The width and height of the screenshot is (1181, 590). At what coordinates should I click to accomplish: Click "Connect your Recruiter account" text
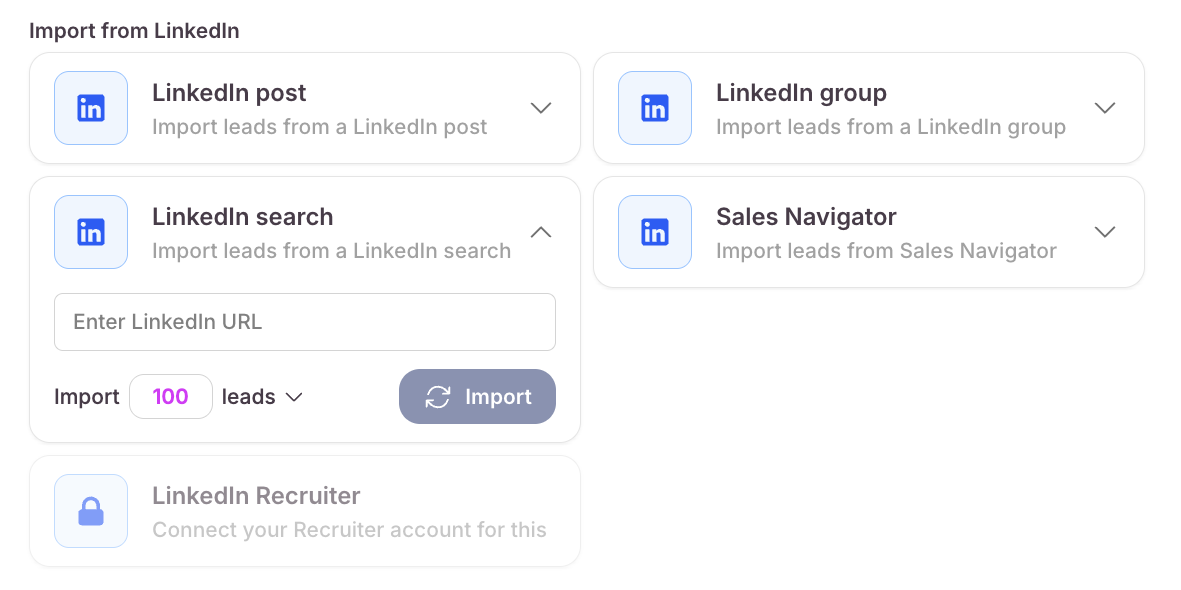pos(349,530)
